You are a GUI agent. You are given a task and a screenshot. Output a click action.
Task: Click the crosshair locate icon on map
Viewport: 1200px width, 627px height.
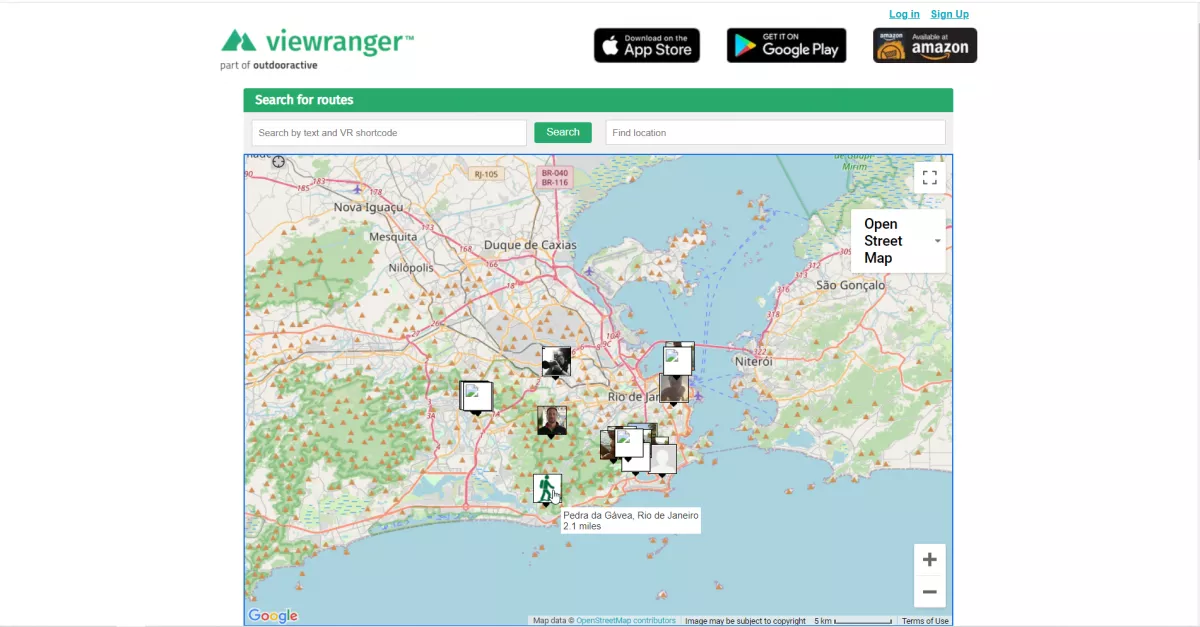(278, 161)
